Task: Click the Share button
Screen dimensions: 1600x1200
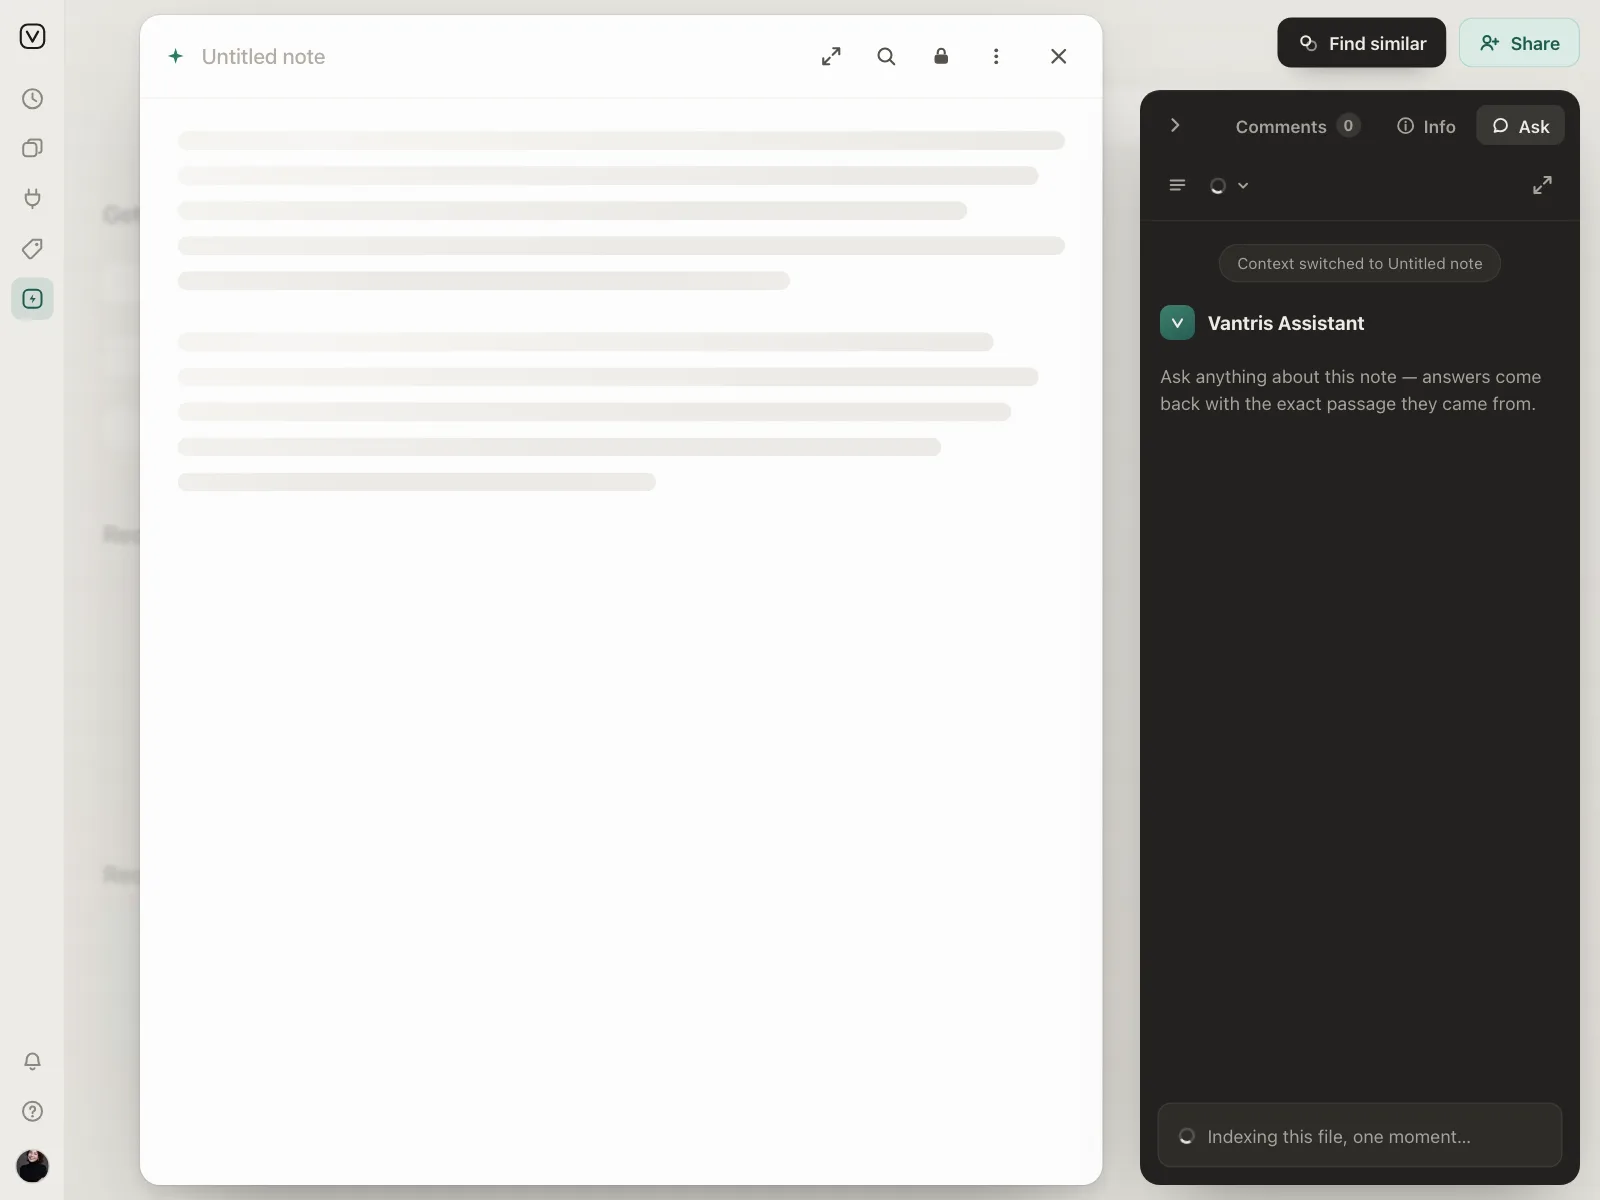Action: [x=1519, y=43]
